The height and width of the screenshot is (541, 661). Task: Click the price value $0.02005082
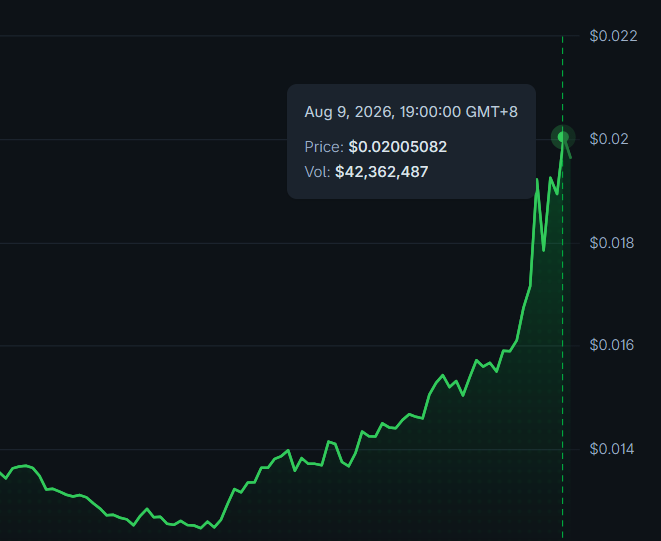(x=398, y=147)
